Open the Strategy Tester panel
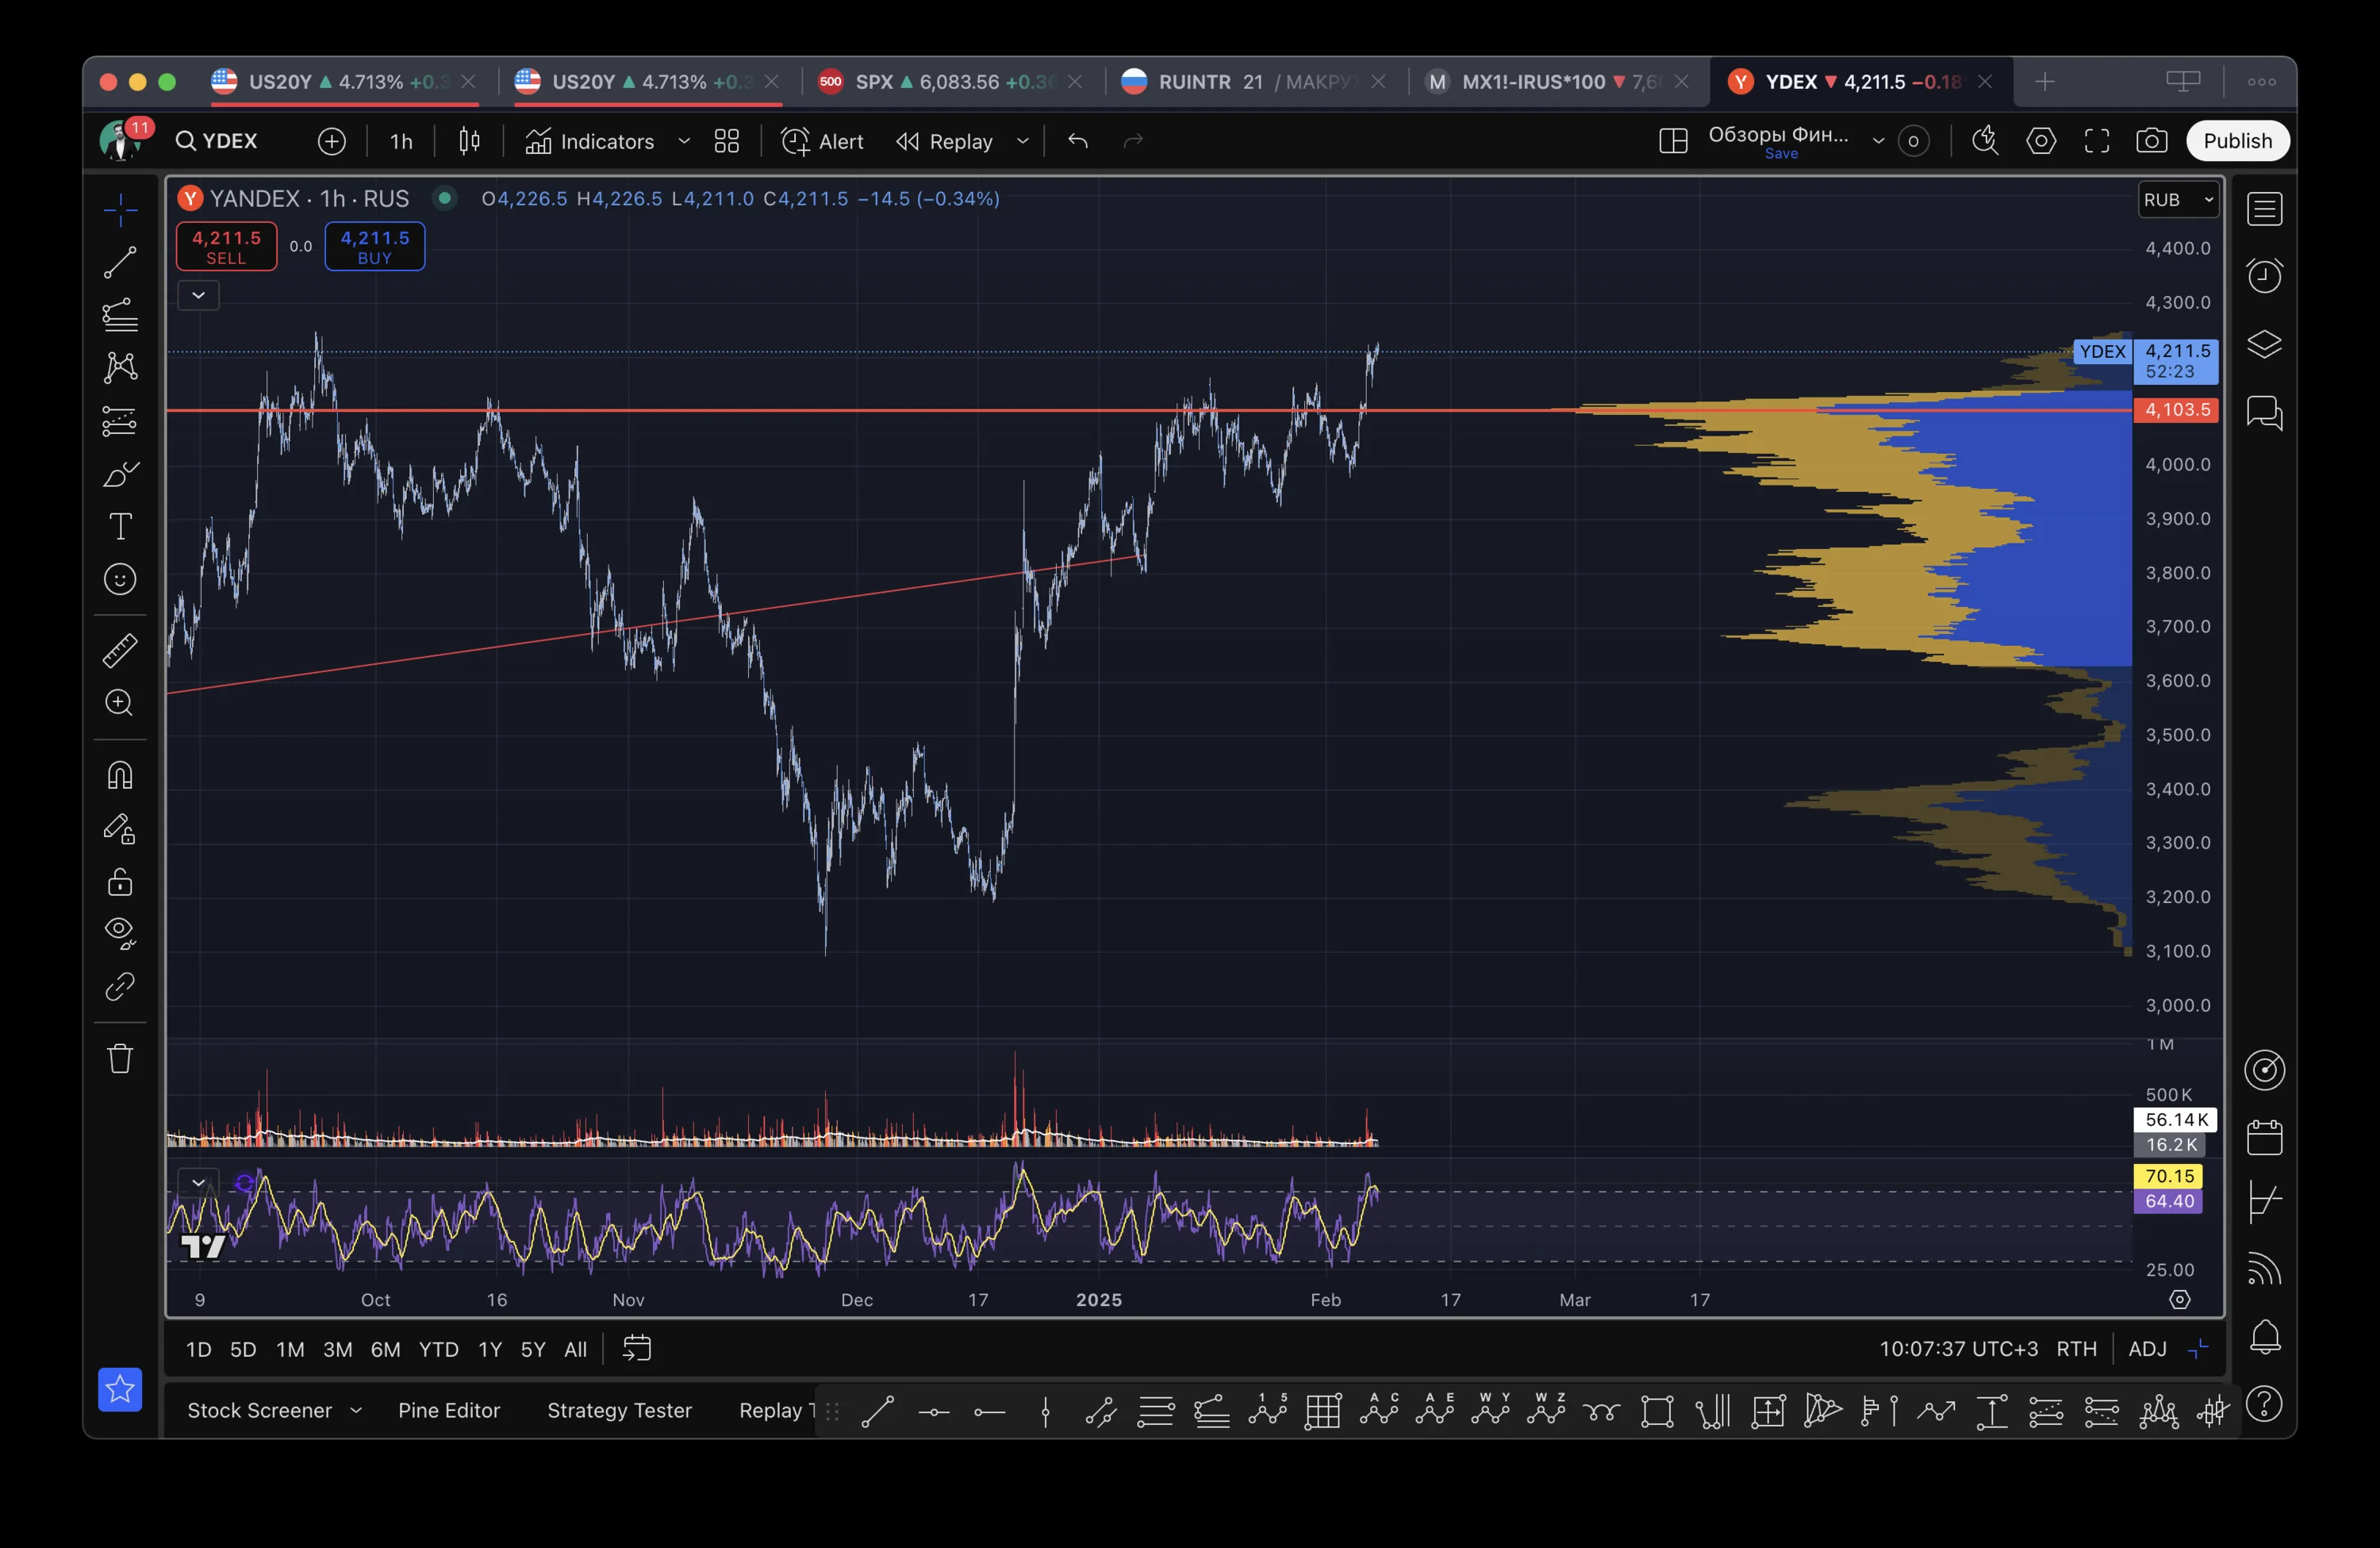The image size is (2380, 1548). 619,1410
